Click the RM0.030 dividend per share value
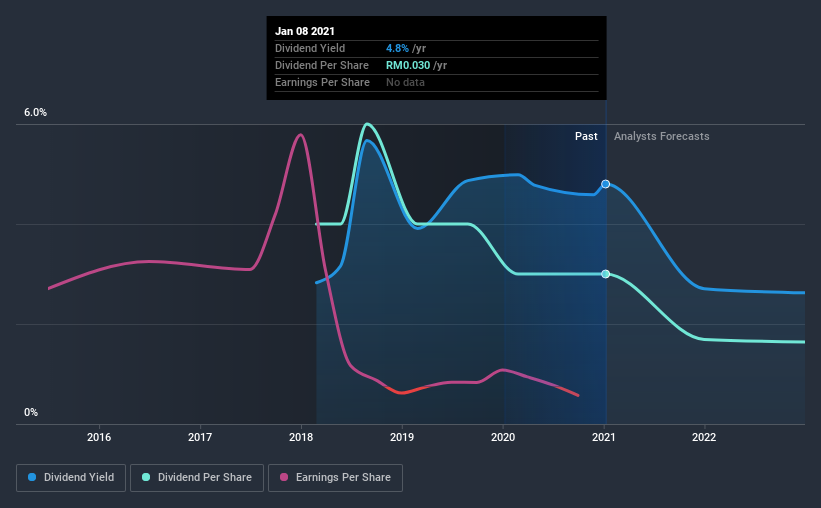The height and width of the screenshot is (508, 821). click(x=408, y=65)
